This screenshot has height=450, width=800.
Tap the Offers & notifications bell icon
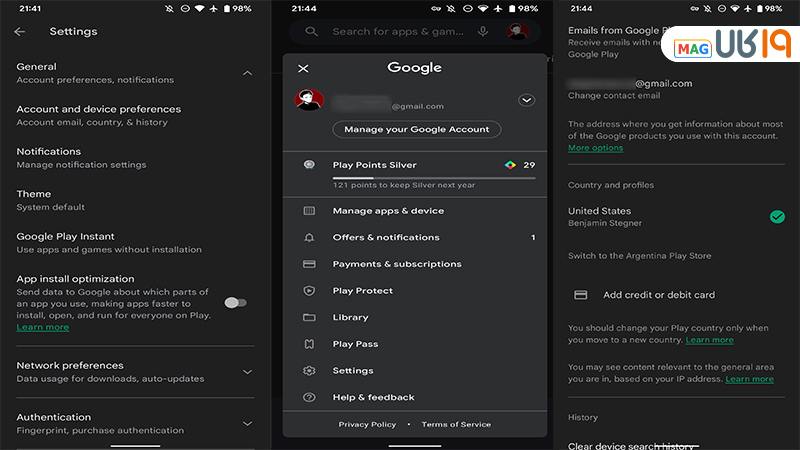point(309,238)
